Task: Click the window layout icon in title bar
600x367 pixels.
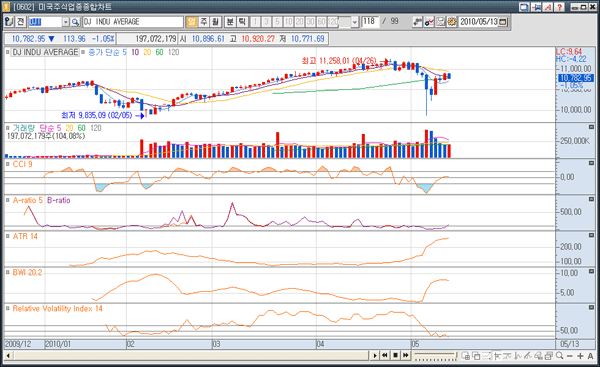Action: tap(524, 7)
